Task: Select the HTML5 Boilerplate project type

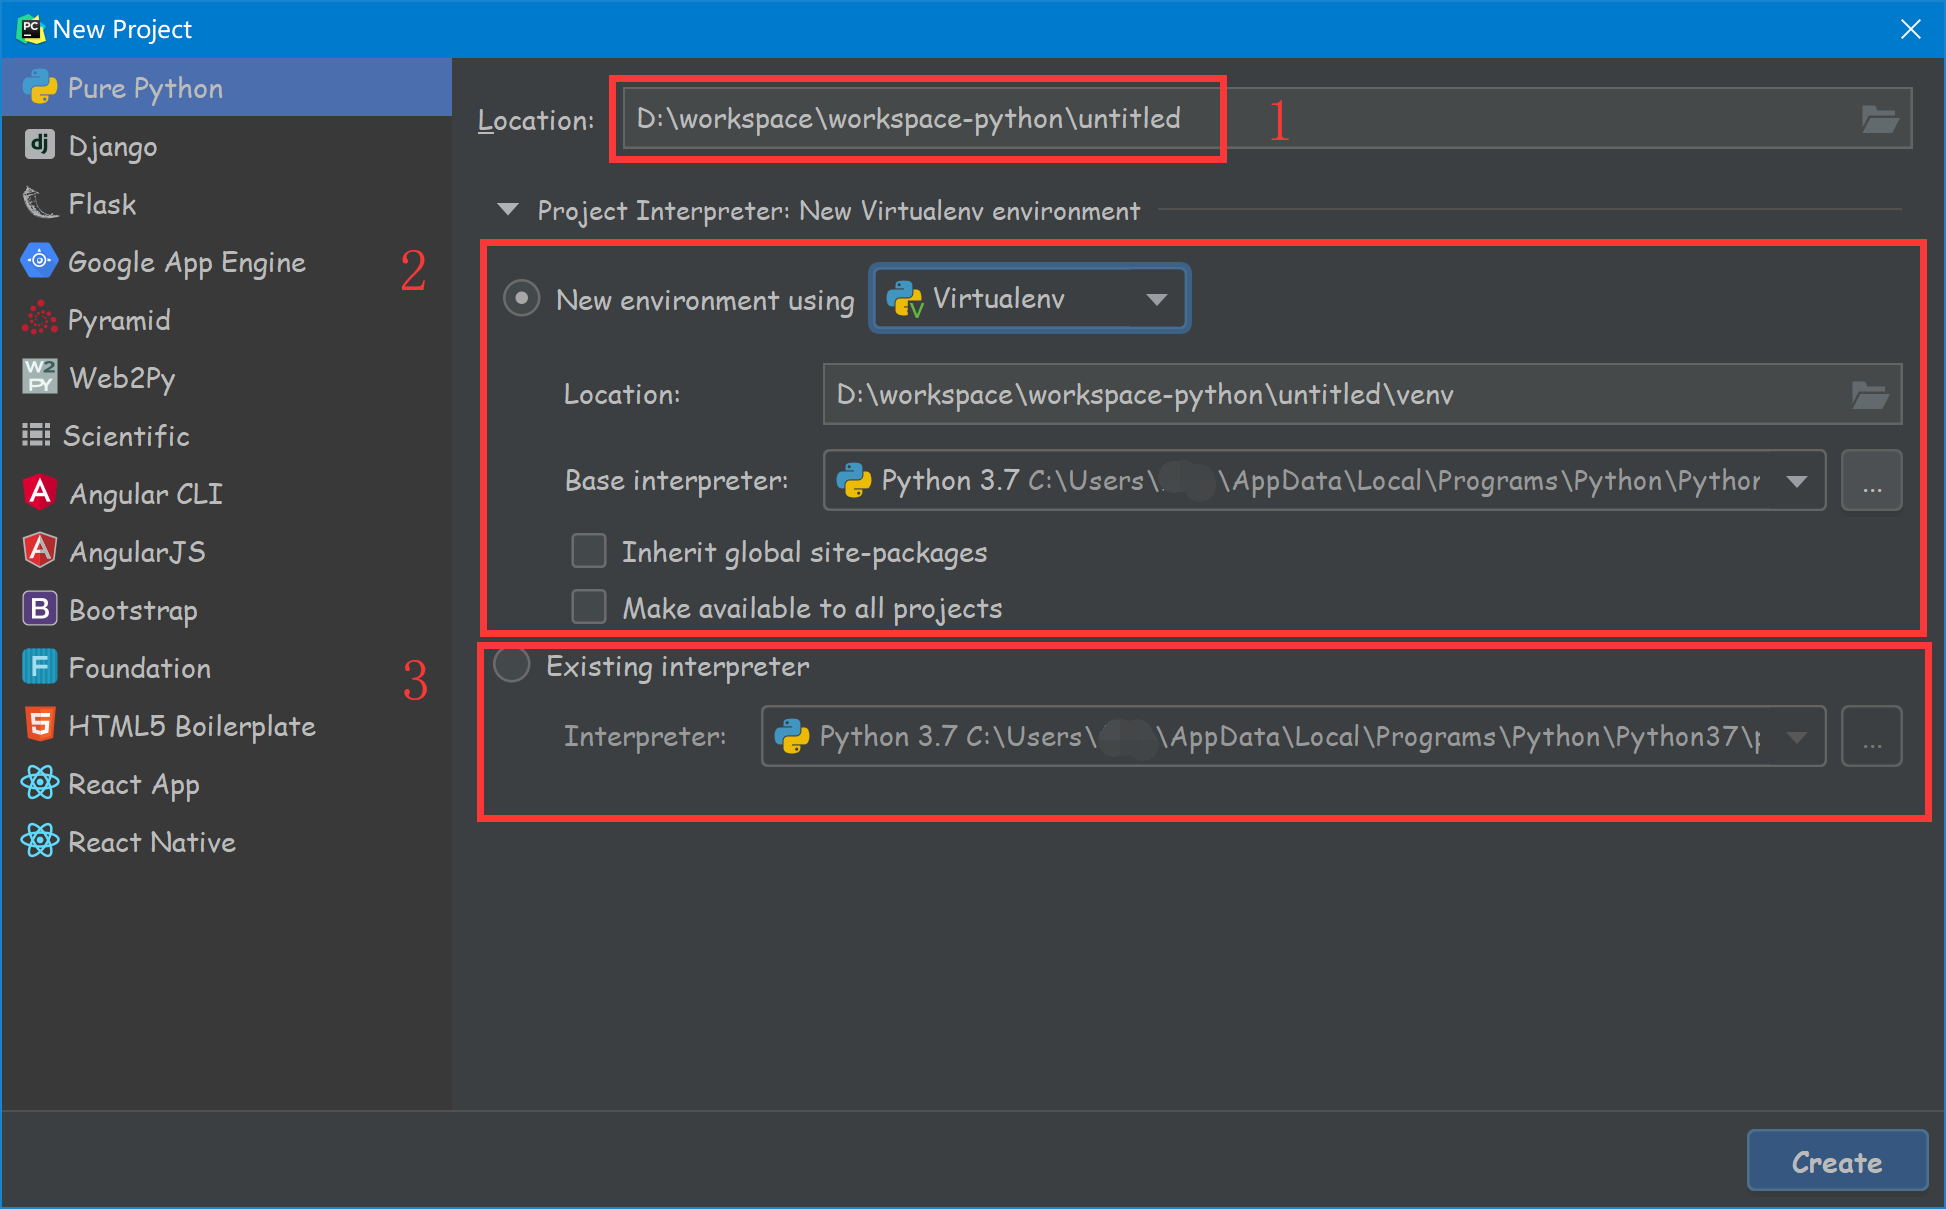Action: pos(191,725)
